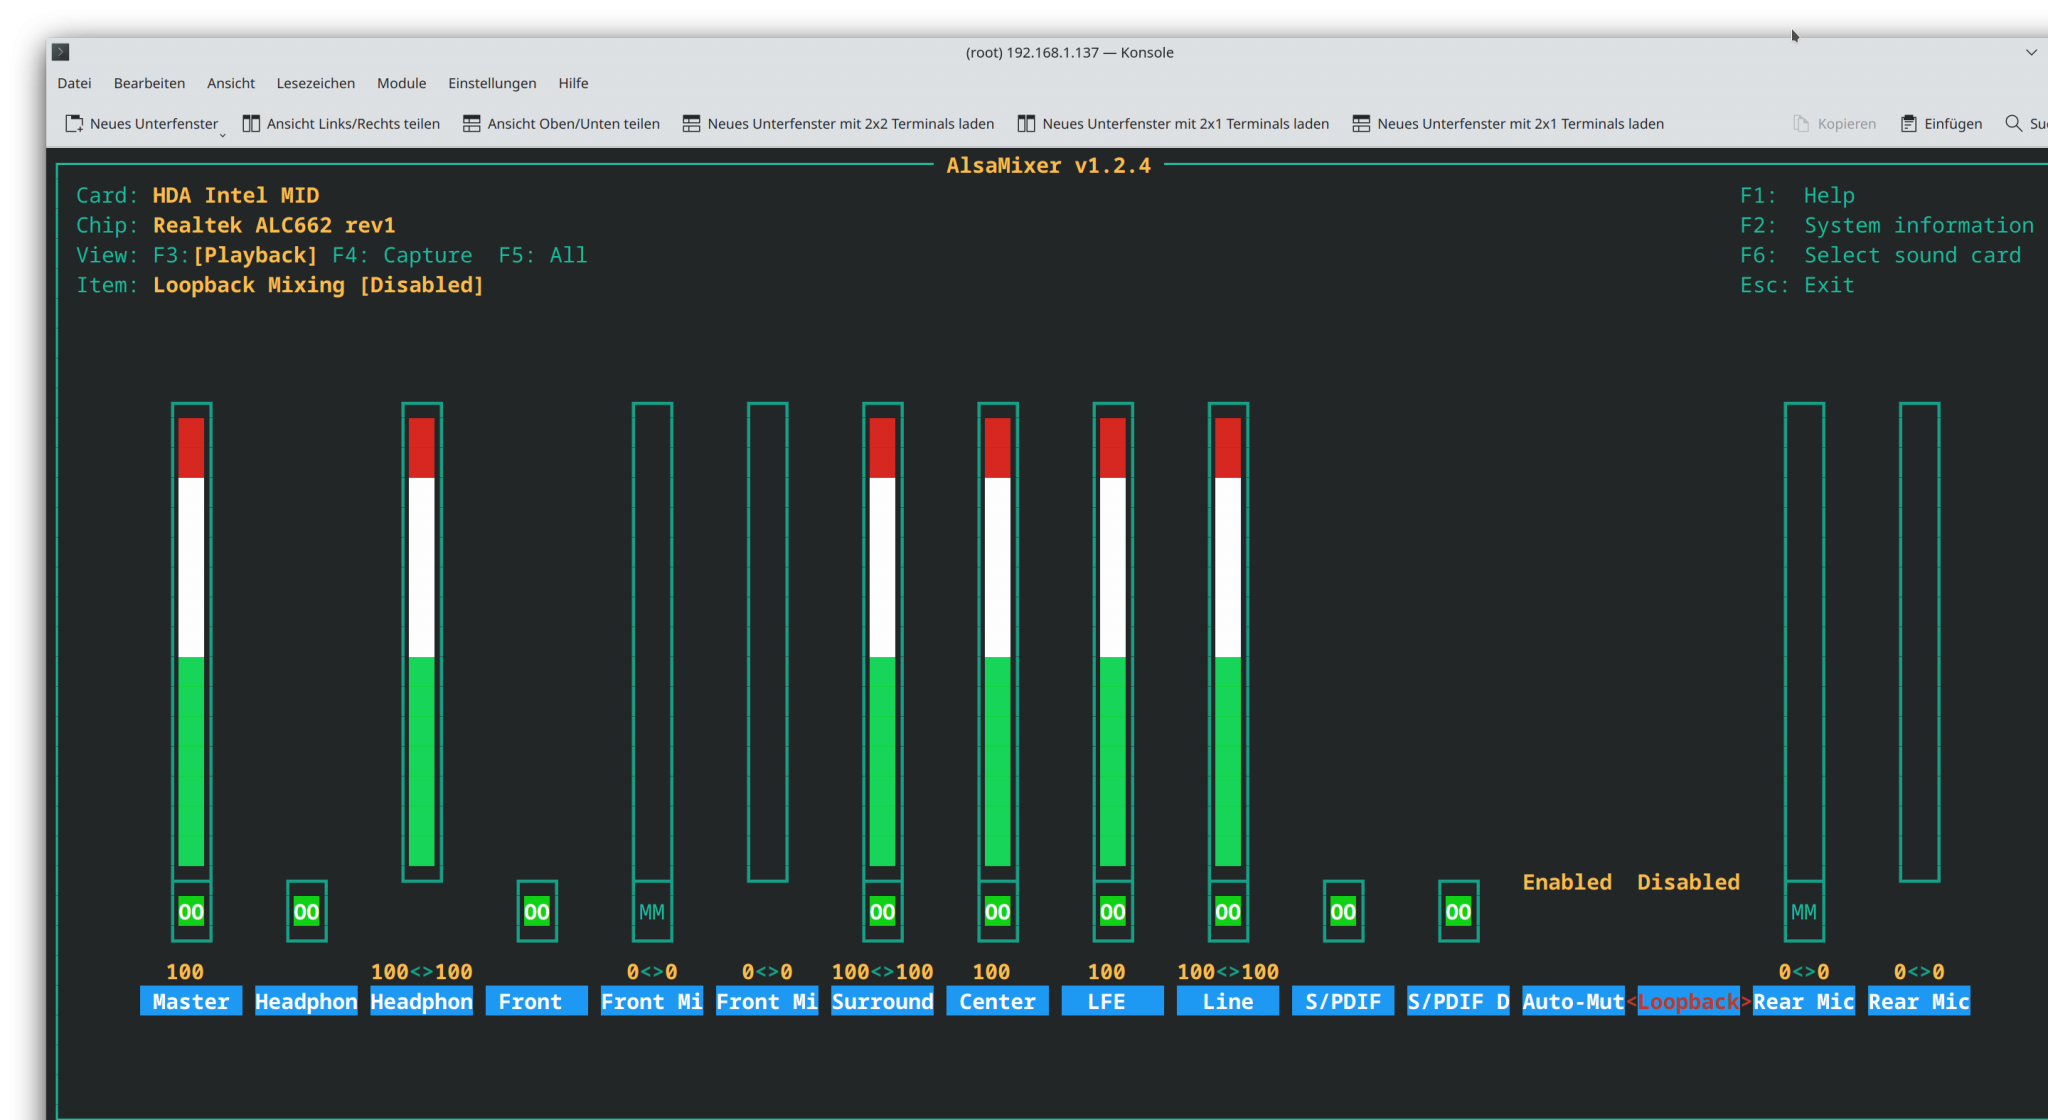Open the Module menu
Image resolution: width=2048 pixels, height=1120 pixels.
point(402,83)
